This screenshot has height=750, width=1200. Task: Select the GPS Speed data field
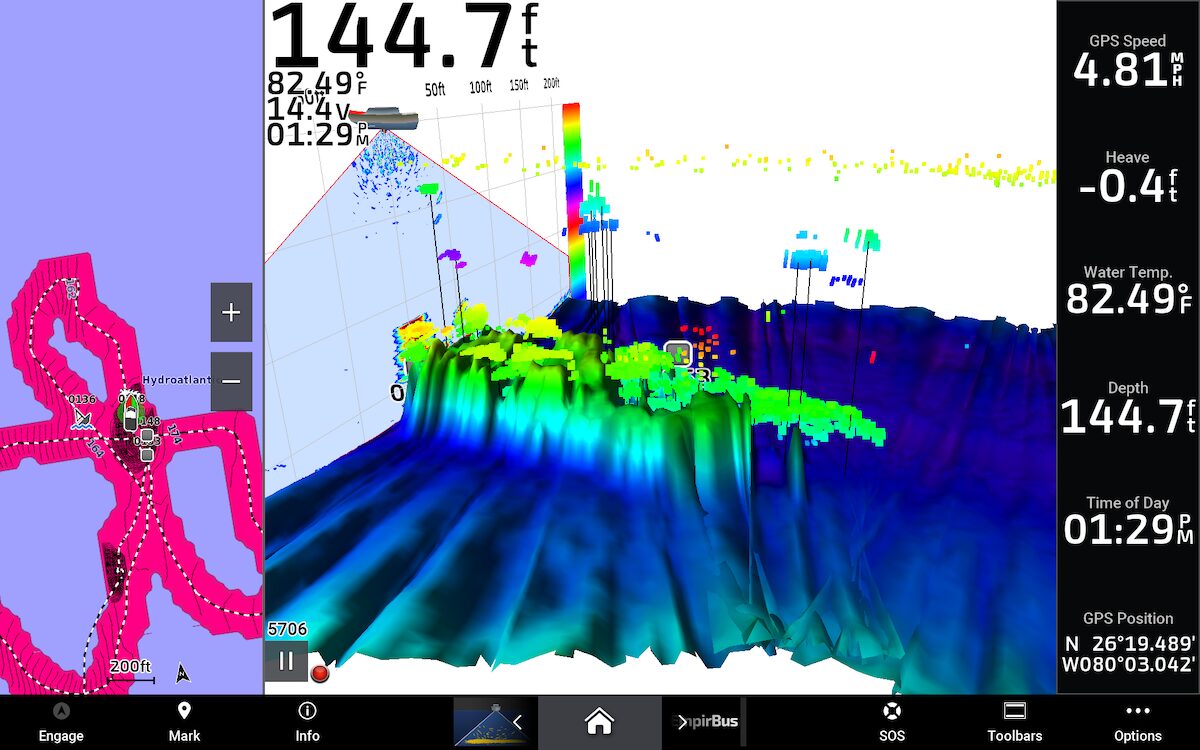tap(1127, 62)
